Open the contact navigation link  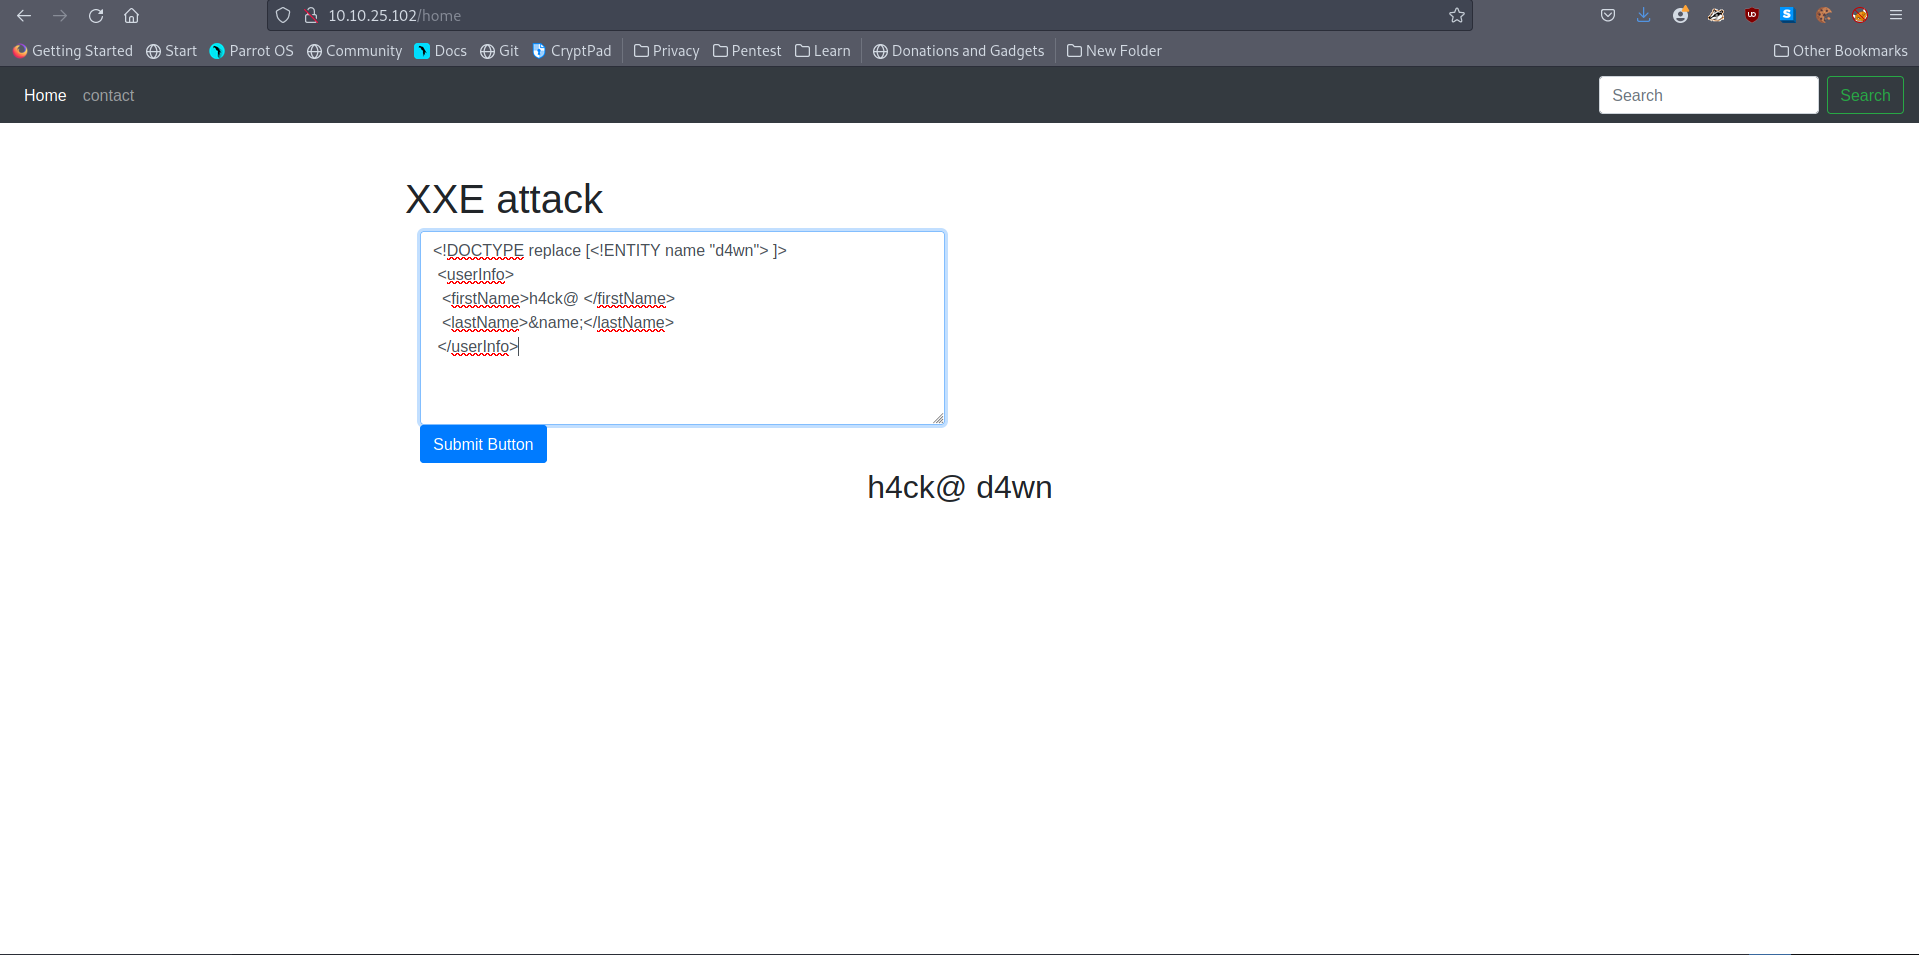coord(108,96)
